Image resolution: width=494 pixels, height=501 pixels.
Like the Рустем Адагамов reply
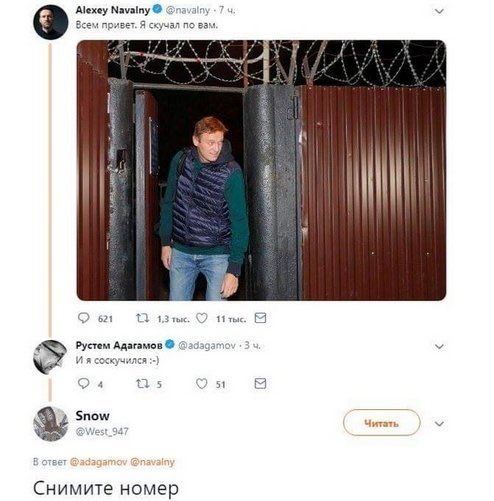tap(202, 384)
